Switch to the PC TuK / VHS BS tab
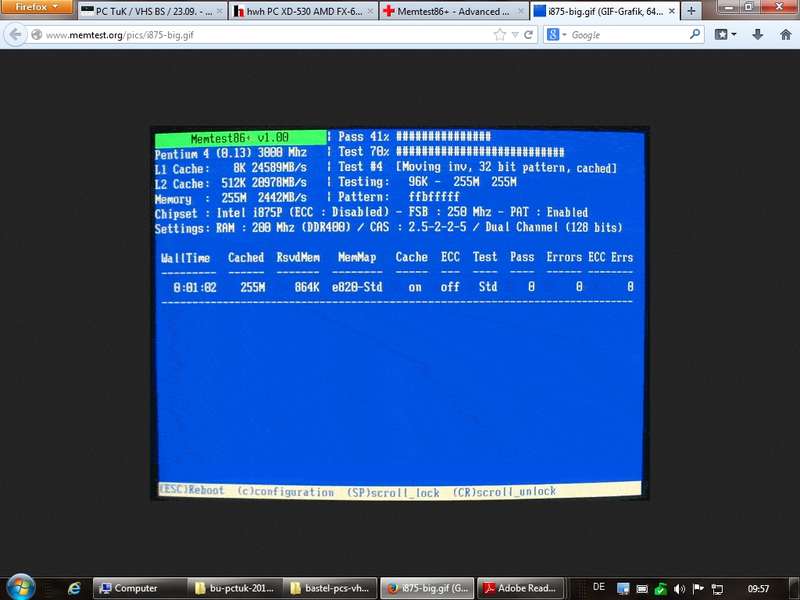The width and height of the screenshot is (800, 600). (148, 12)
